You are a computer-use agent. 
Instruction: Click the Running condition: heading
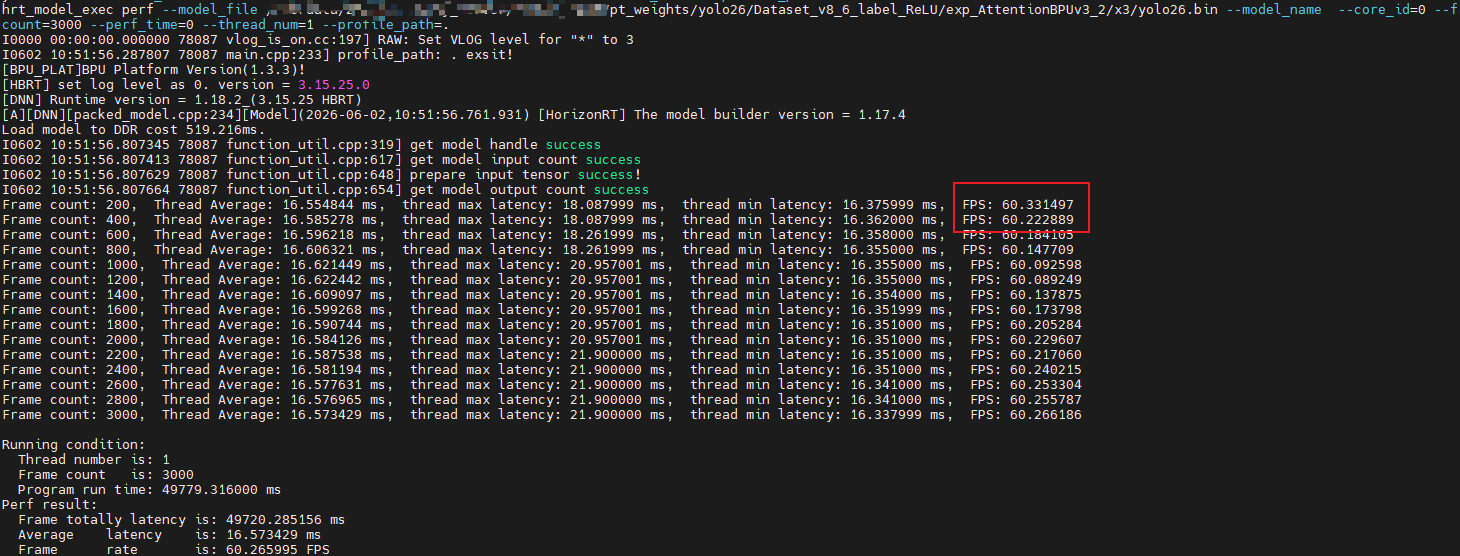(73, 445)
